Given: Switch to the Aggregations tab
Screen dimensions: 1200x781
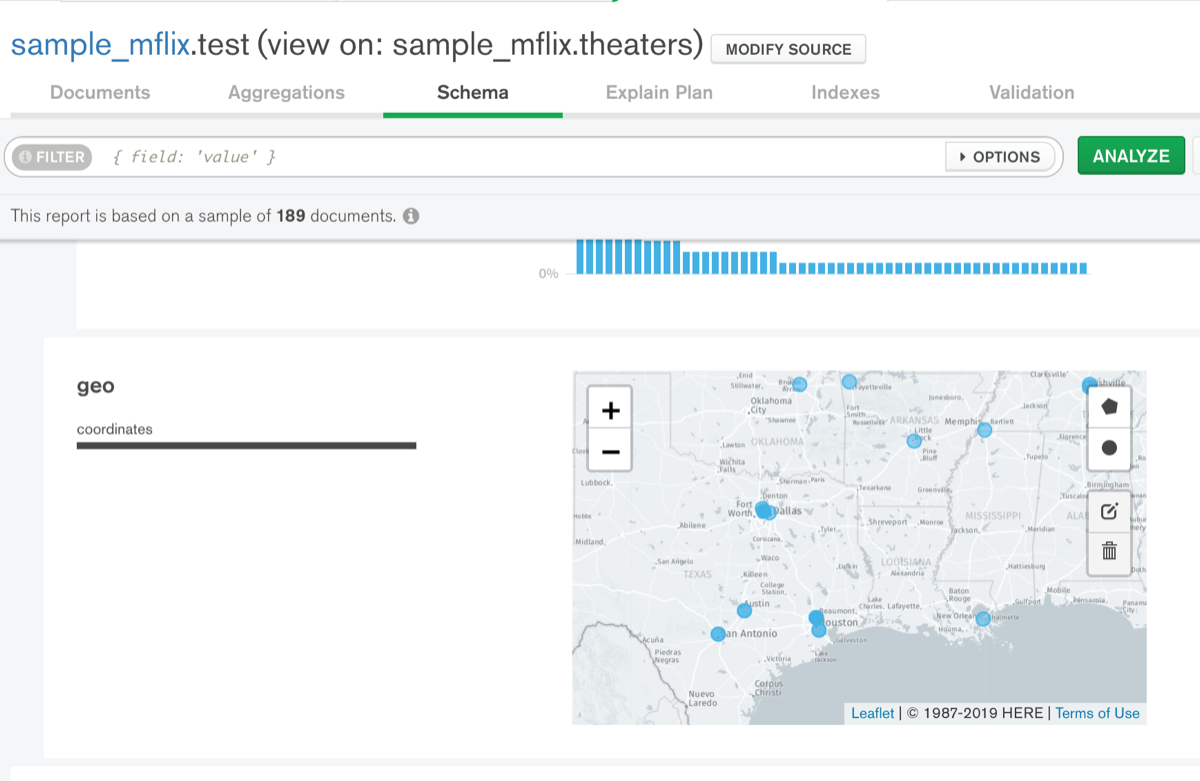Looking at the screenshot, I should (x=286, y=92).
